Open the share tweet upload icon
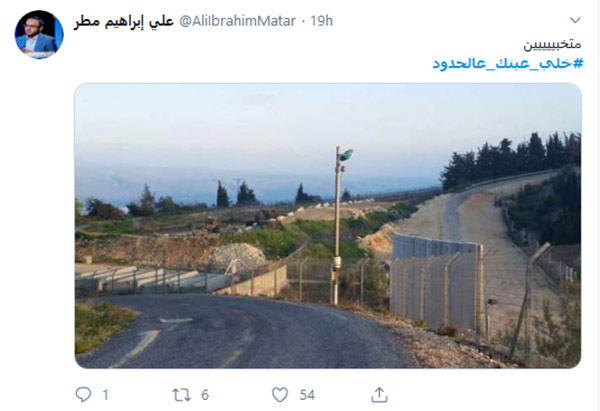The image size is (600, 411). click(x=379, y=395)
